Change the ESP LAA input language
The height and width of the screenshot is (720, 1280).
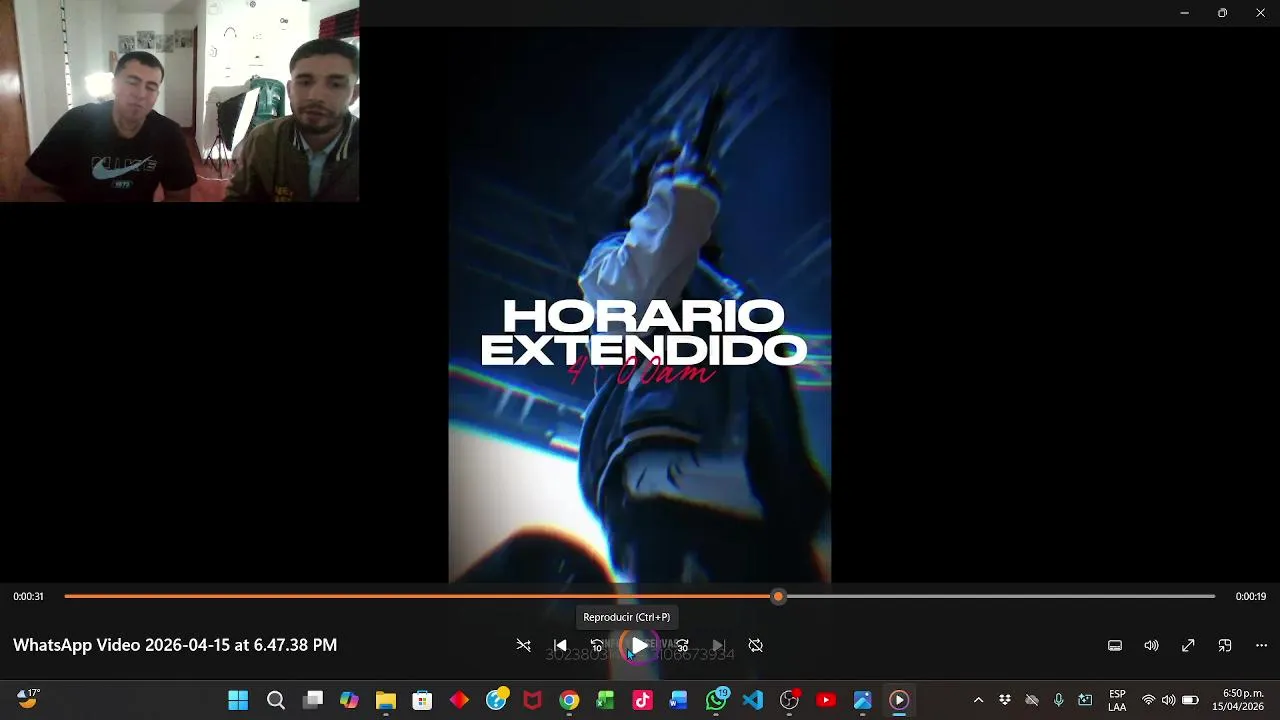click(x=1117, y=700)
